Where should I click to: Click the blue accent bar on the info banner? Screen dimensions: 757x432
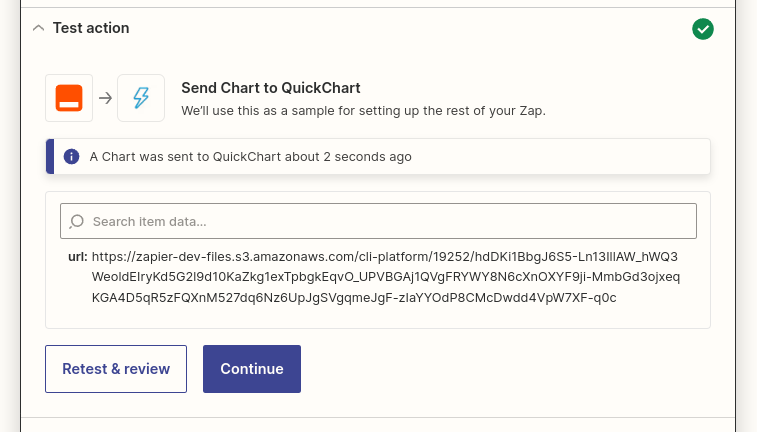[50, 156]
